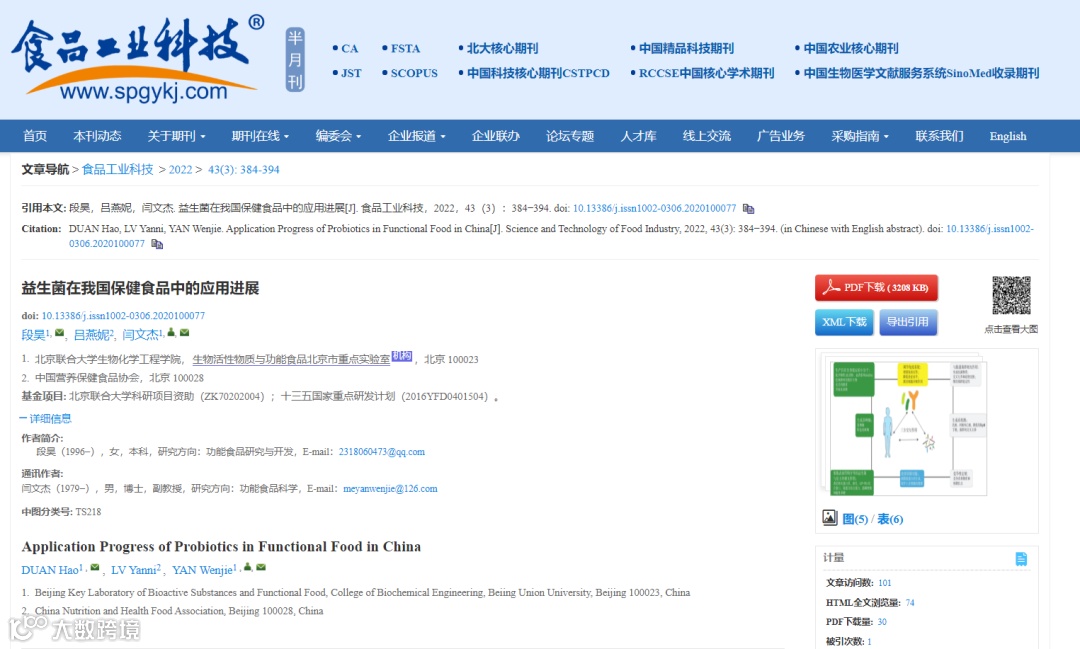Open author 闫文杰 link

click(x=141, y=335)
